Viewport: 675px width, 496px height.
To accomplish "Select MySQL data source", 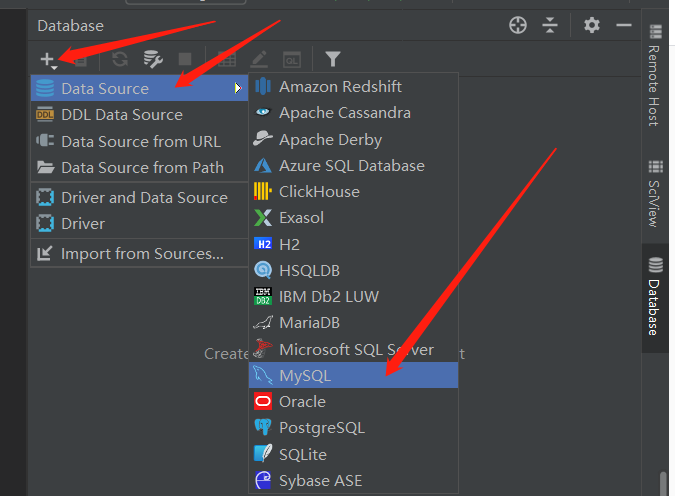I will [x=353, y=375].
